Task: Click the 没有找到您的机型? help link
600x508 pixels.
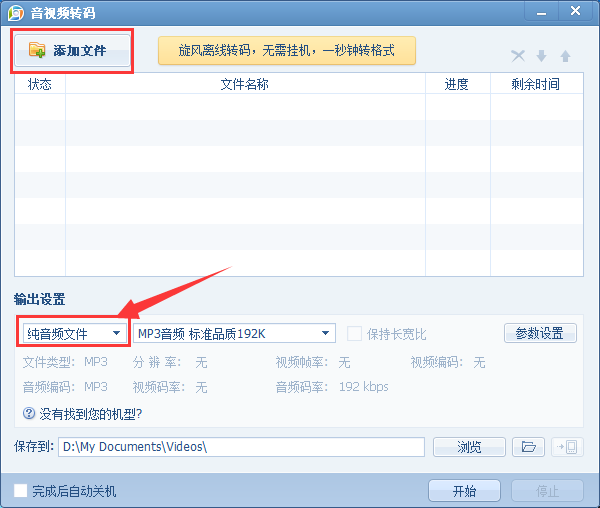Action: point(91,414)
